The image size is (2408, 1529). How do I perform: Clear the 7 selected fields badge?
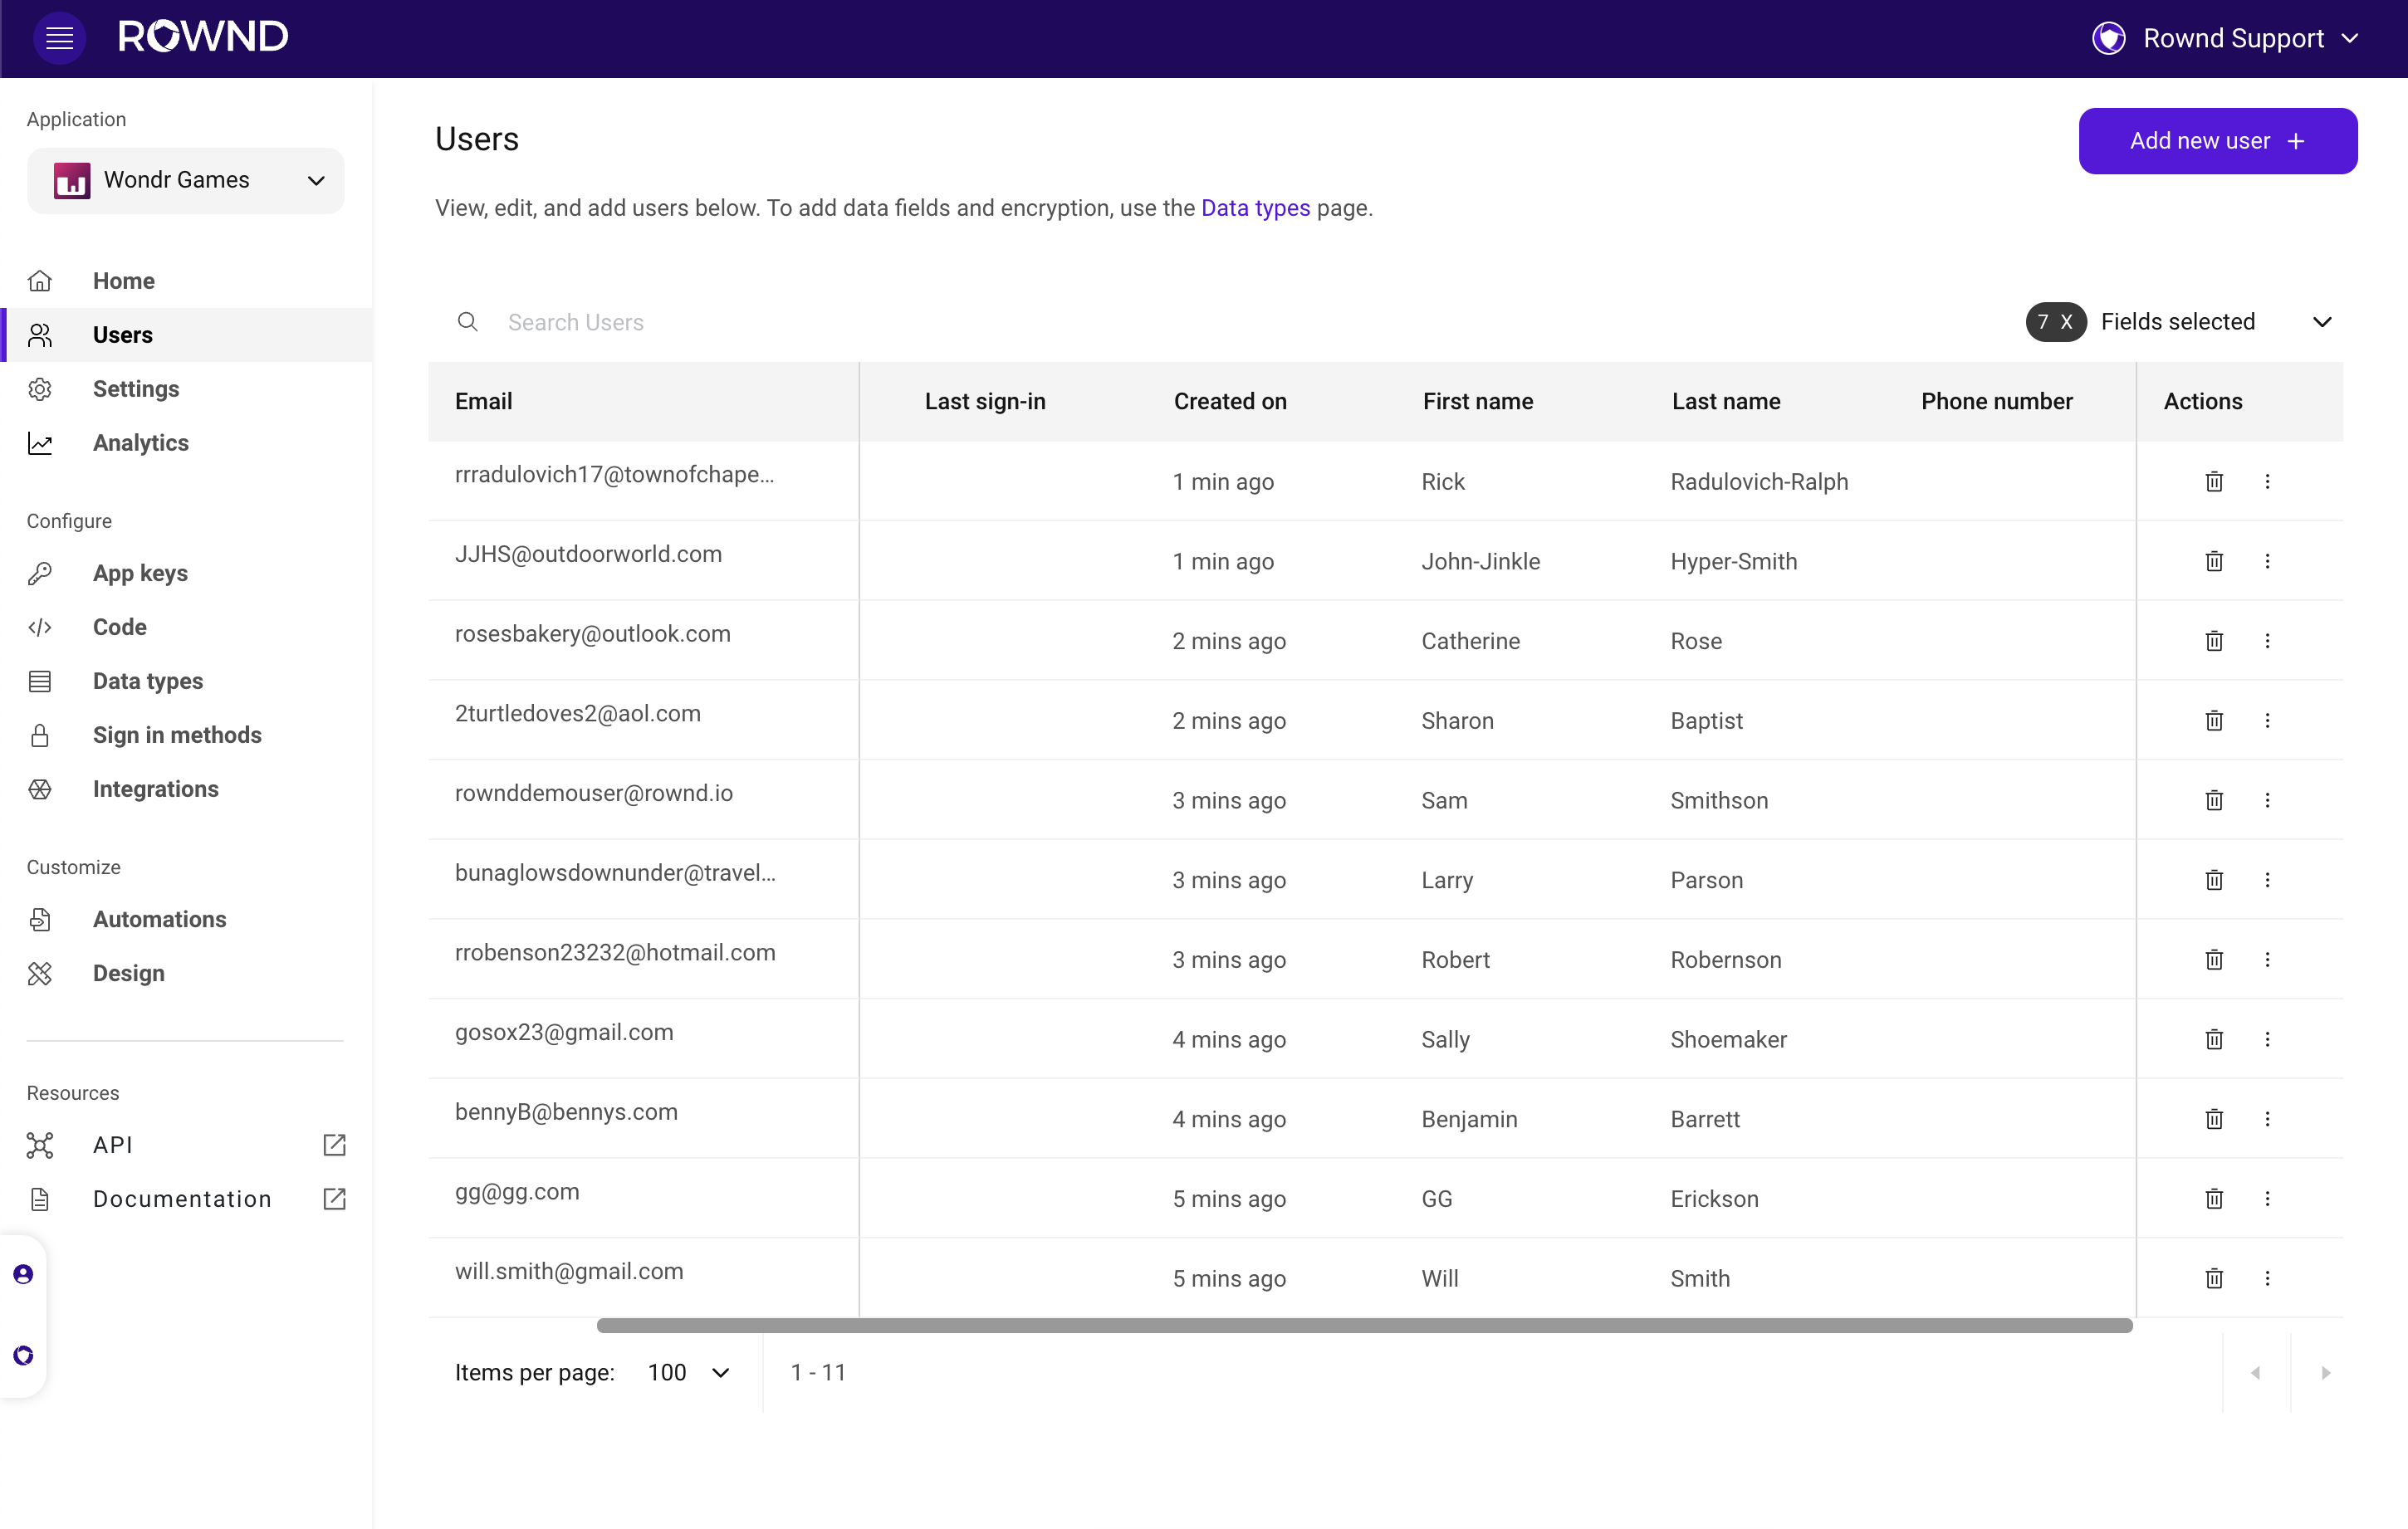(2066, 322)
